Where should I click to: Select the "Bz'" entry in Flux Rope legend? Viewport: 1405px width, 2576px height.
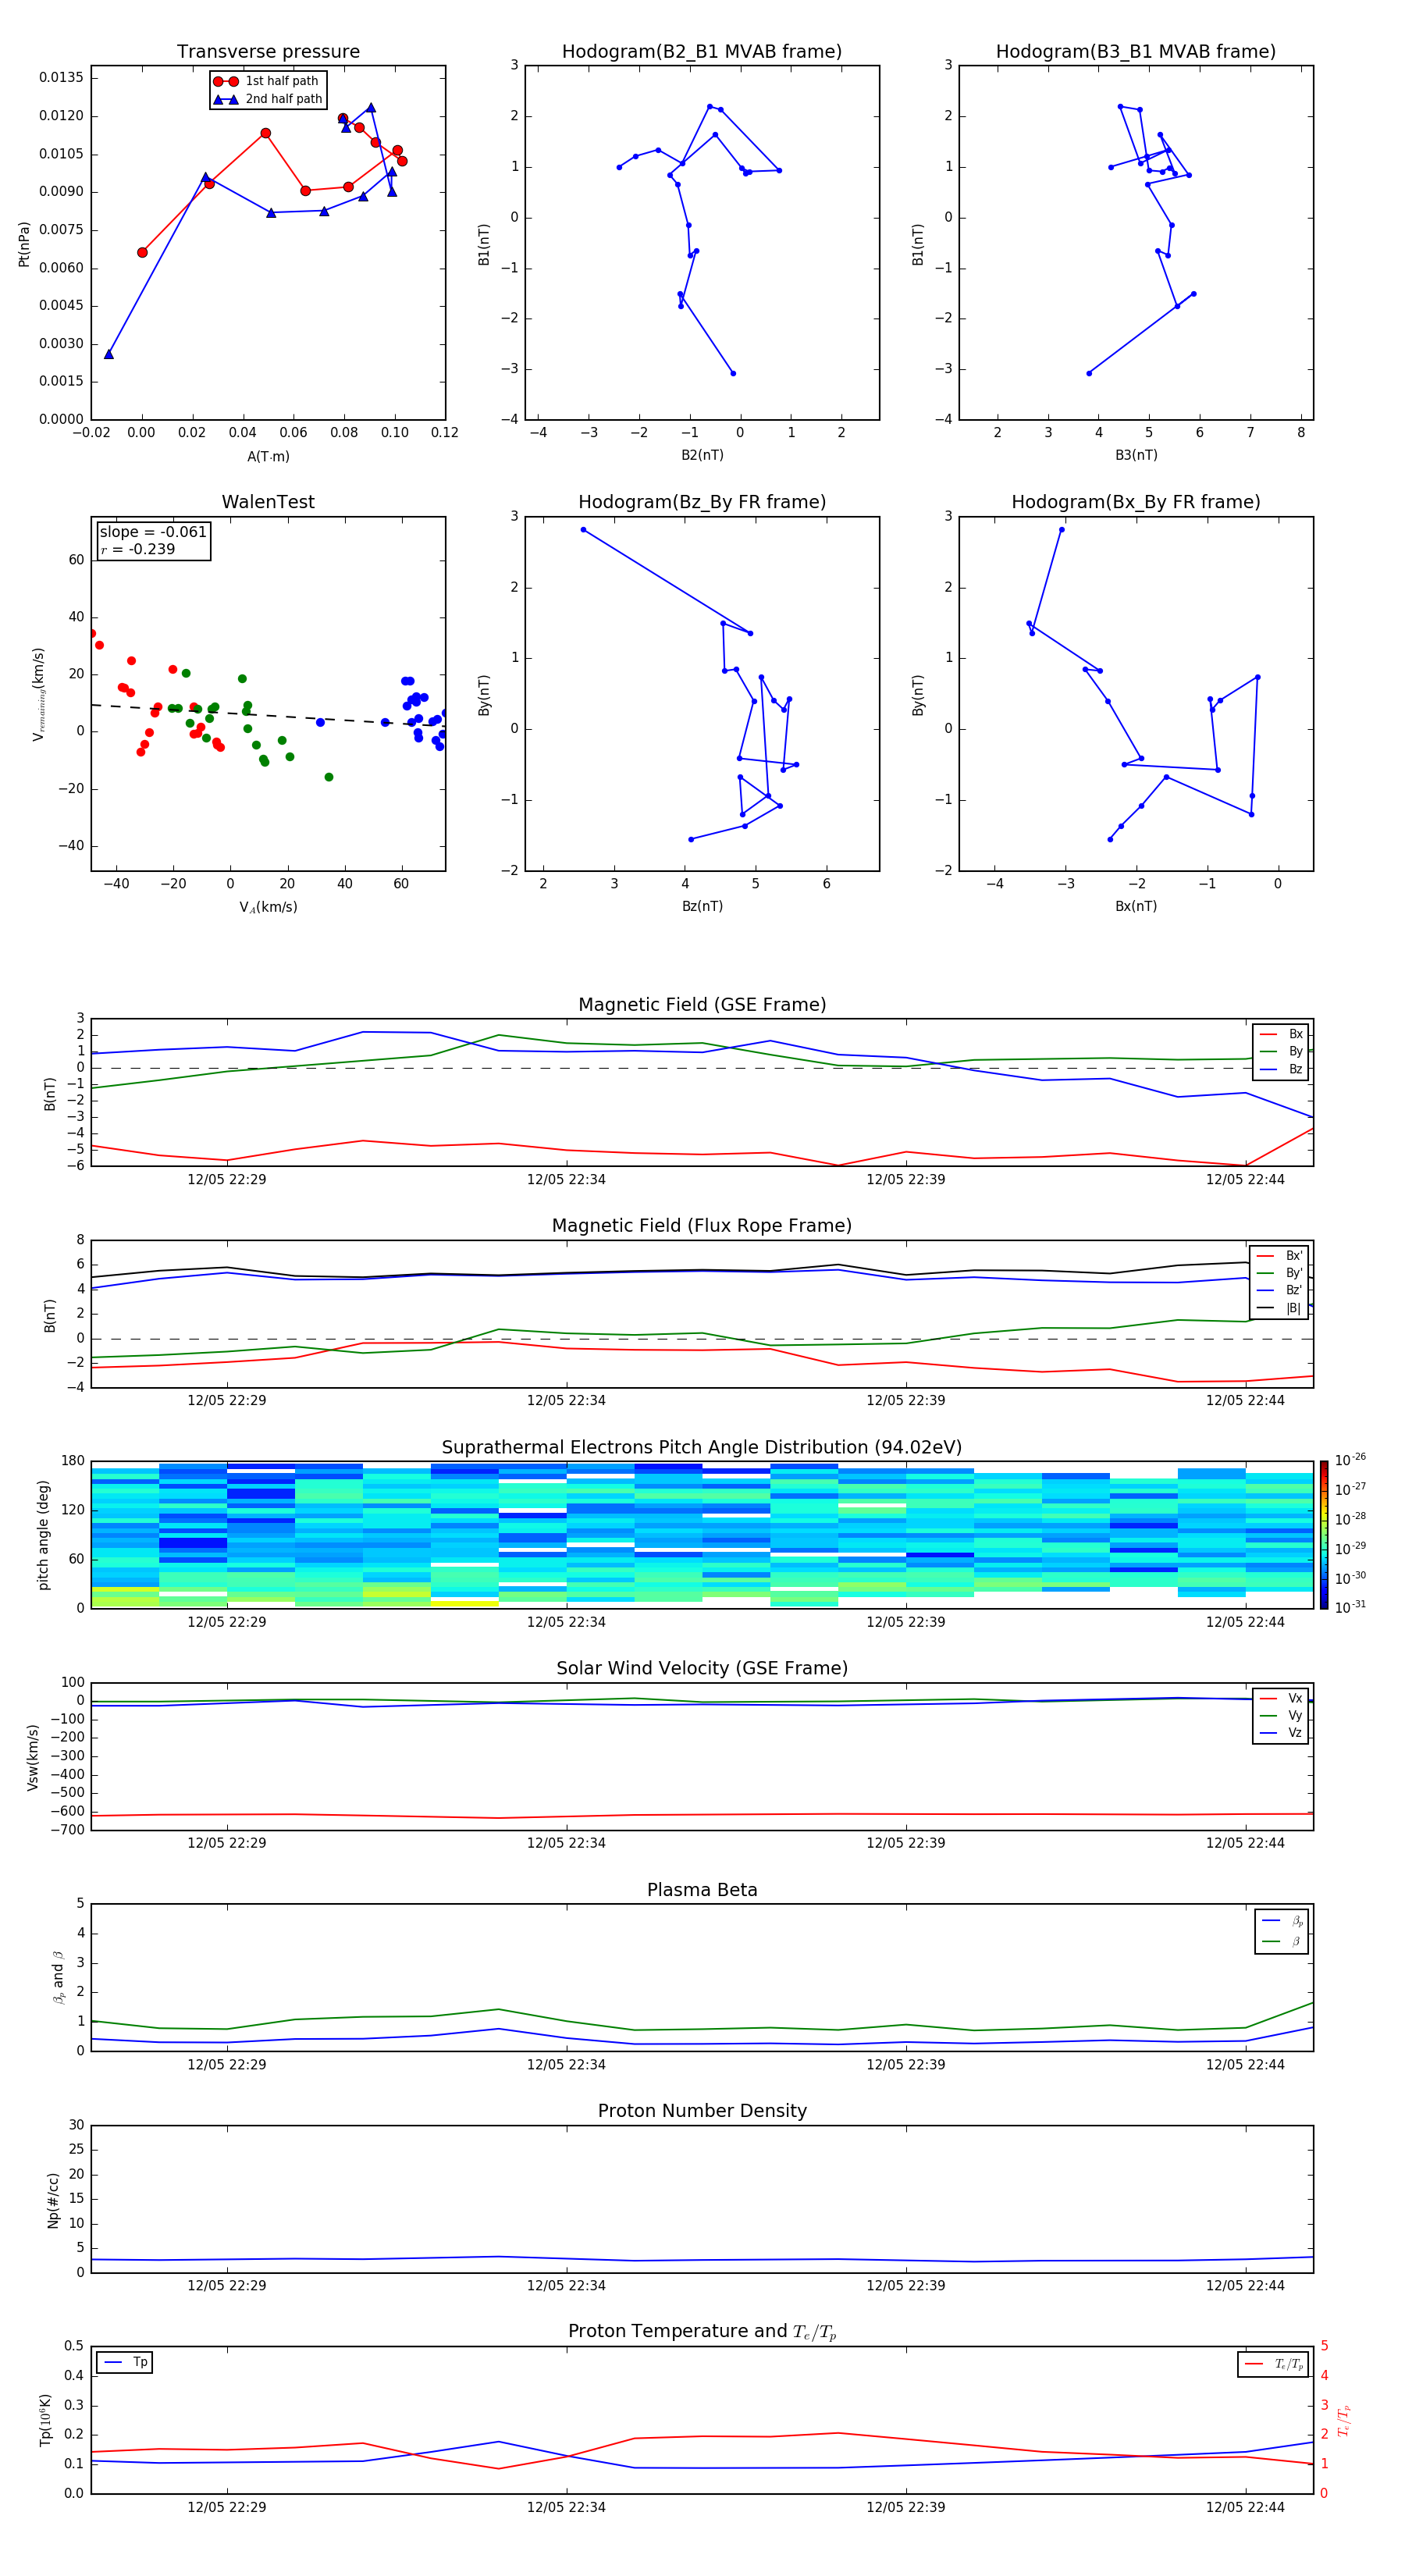point(1281,1290)
